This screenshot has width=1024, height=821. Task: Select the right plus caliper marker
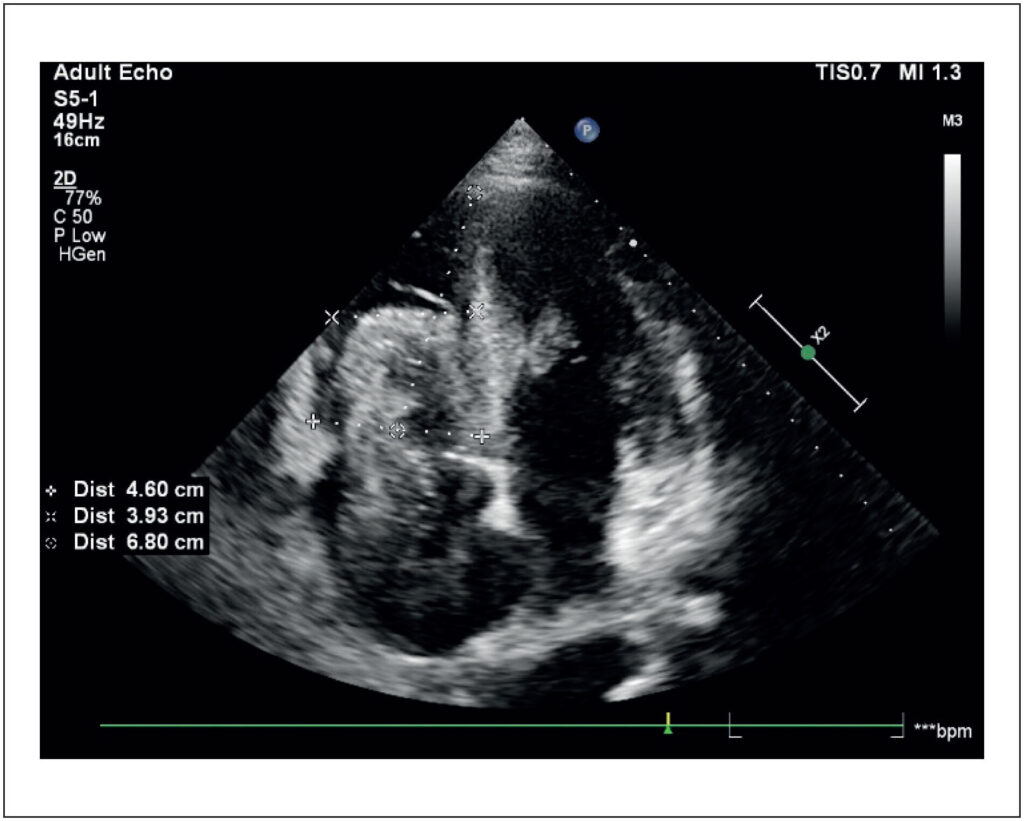[482, 436]
